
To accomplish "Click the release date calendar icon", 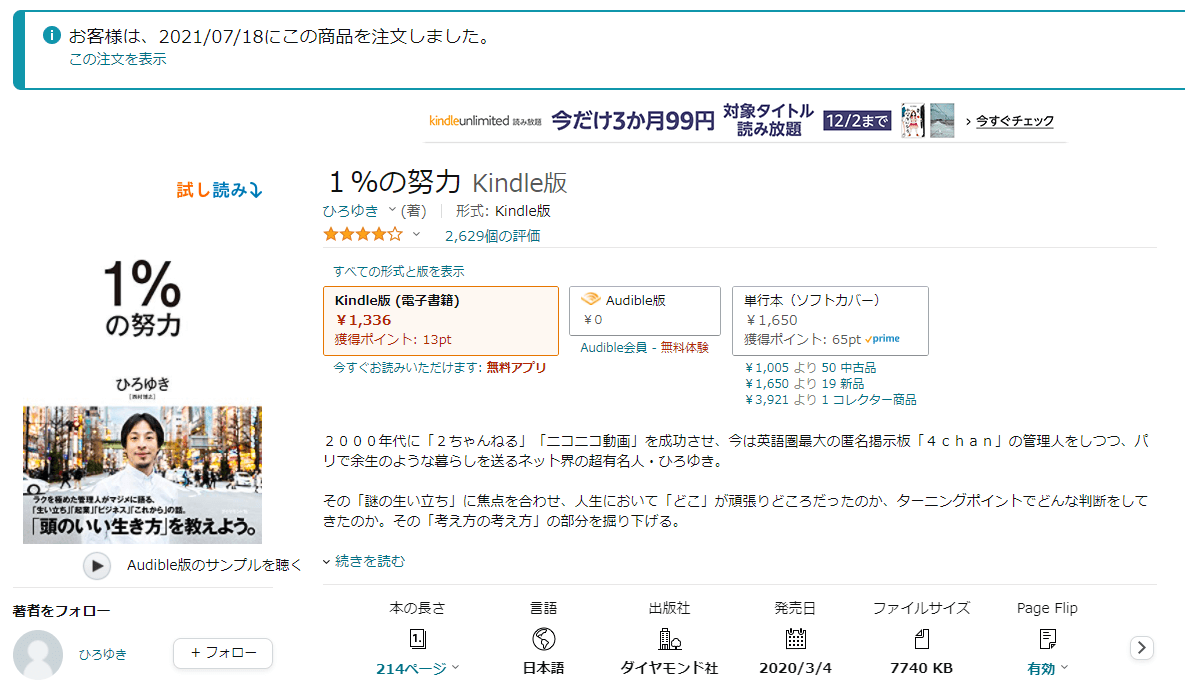I will tap(795, 640).
